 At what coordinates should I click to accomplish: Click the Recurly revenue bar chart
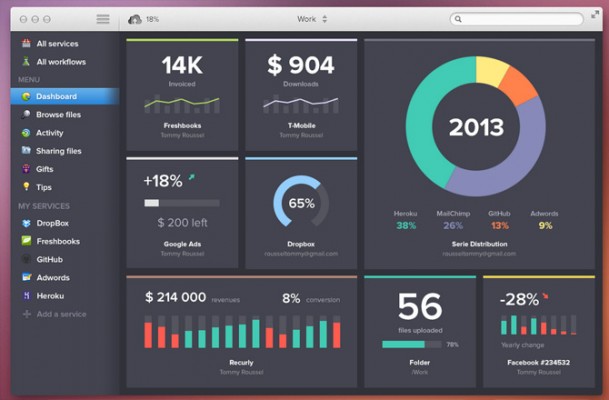tap(242, 332)
